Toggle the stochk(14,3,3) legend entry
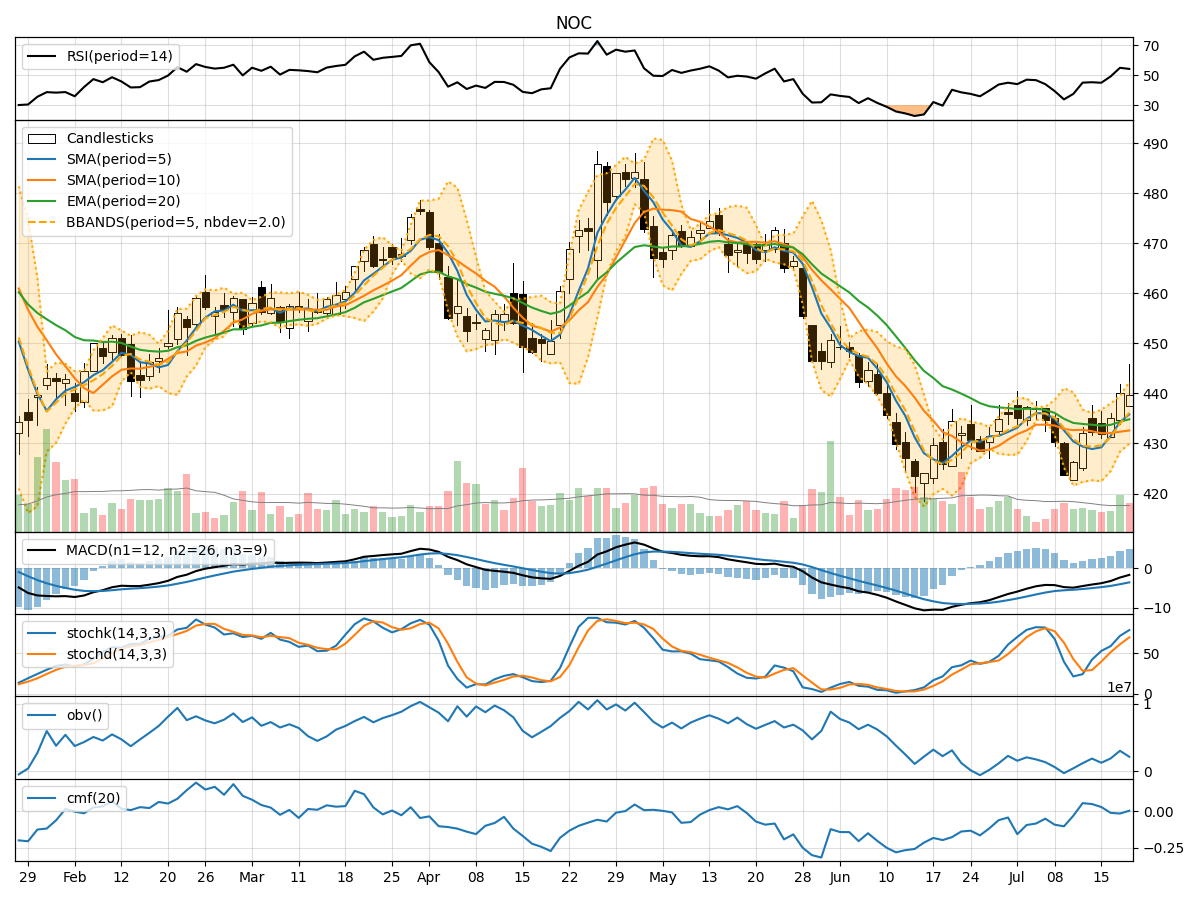Viewport: 1200px width, 900px height. [x=44, y=633]
